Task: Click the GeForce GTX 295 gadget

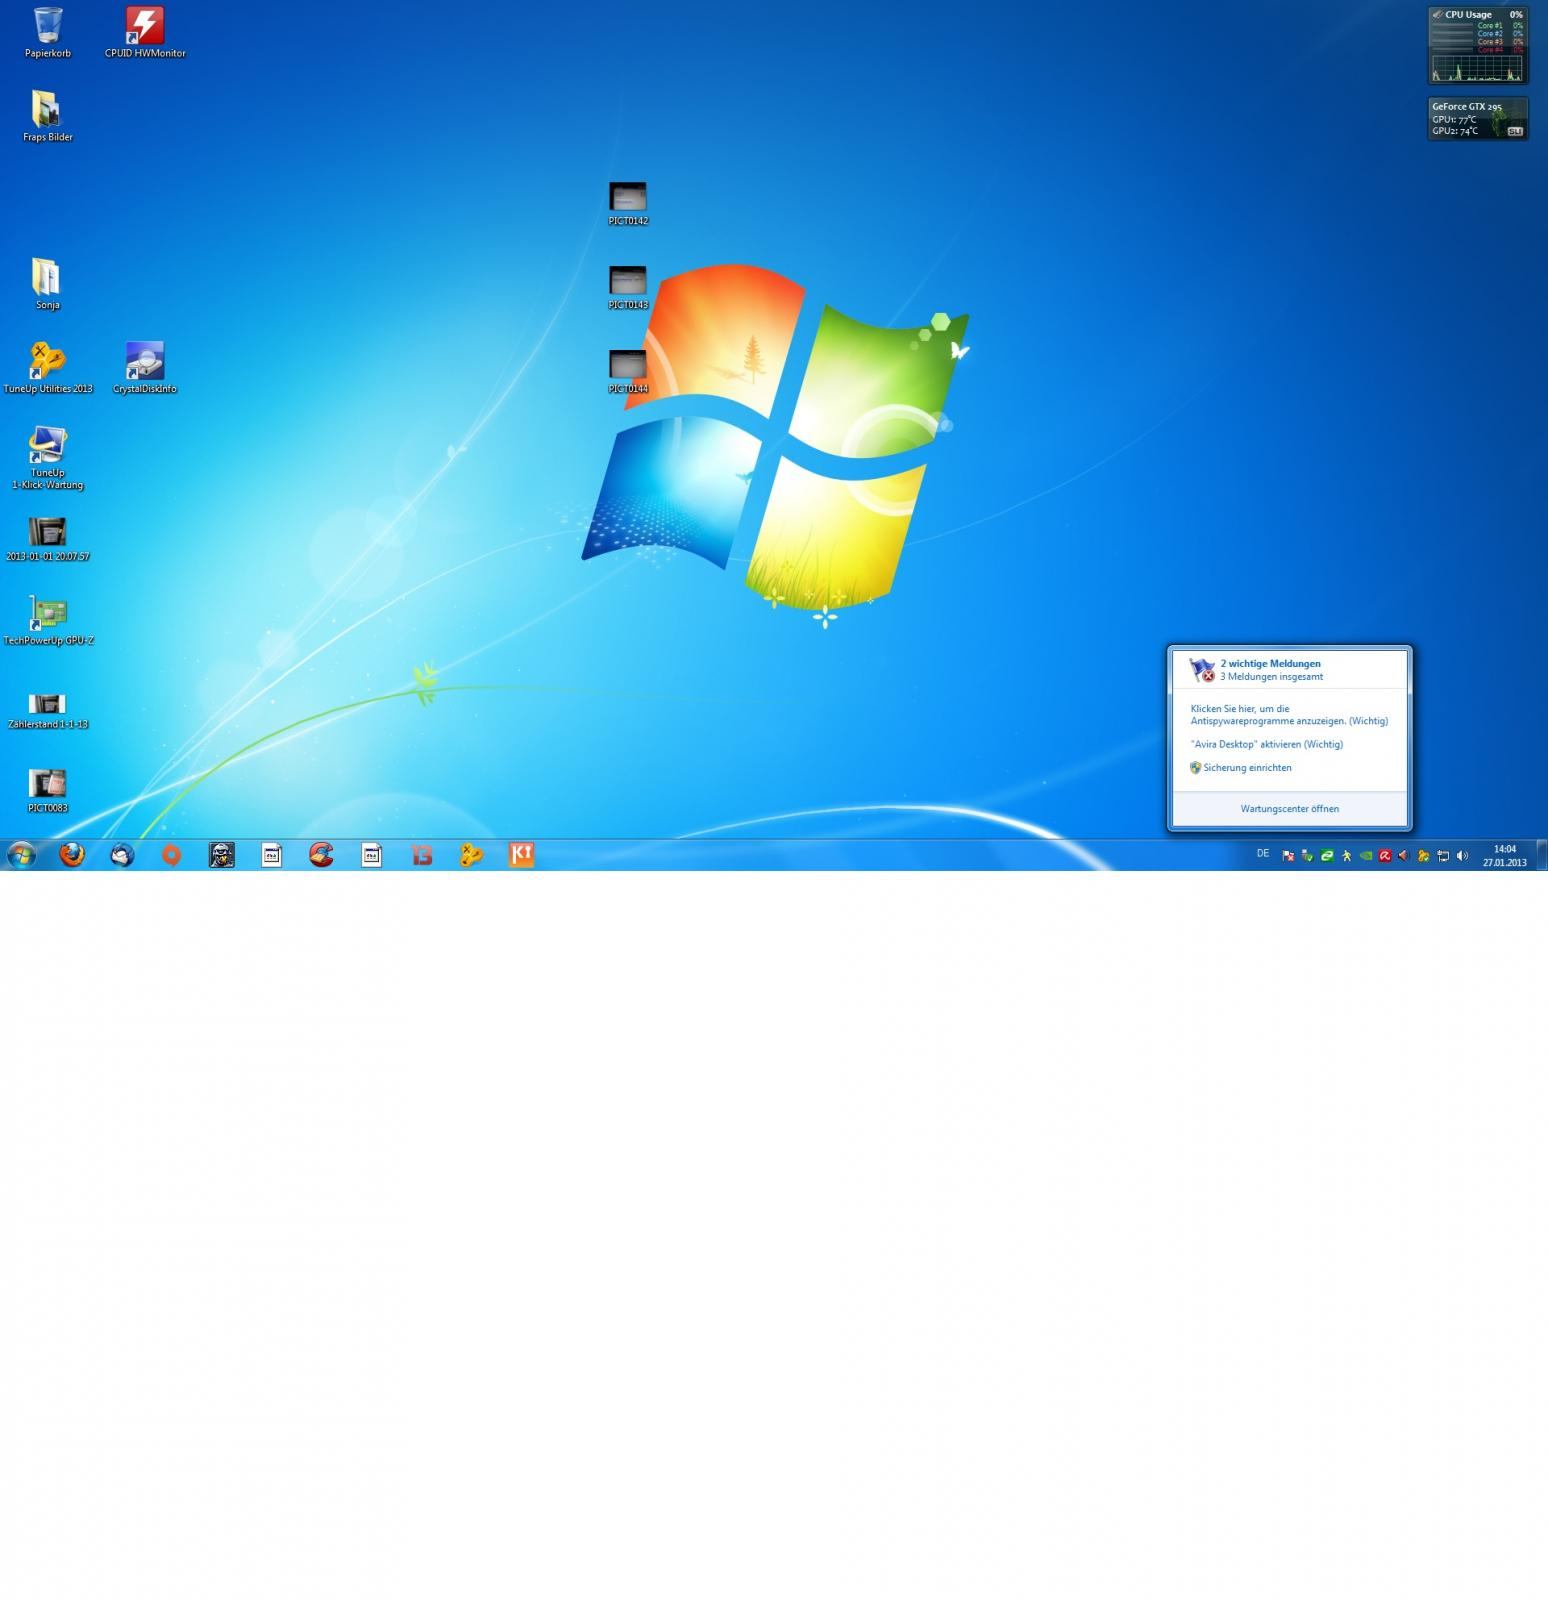Action: click(x=1477, y=118)
